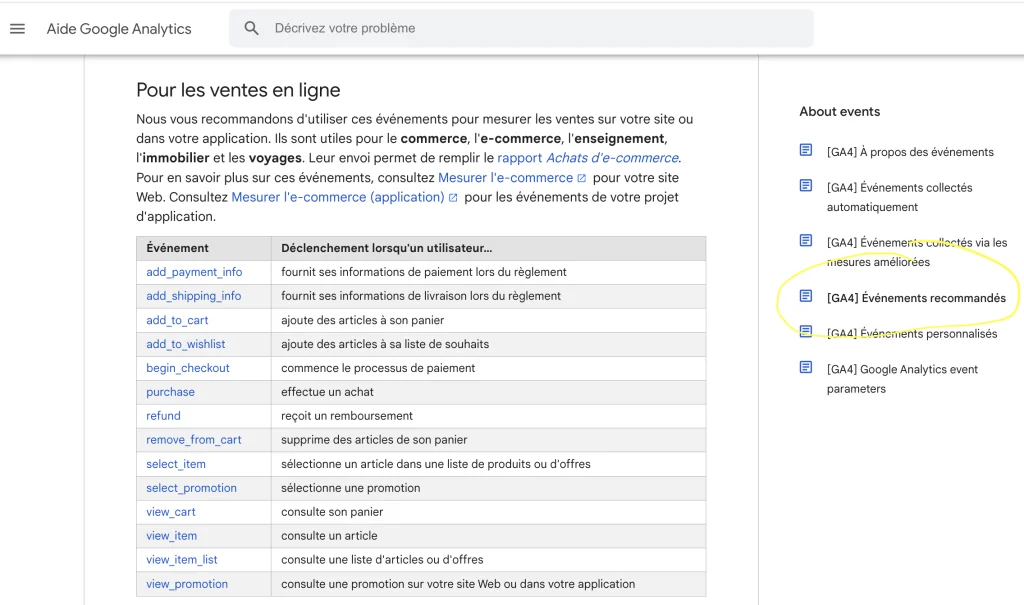
Task: Click the Aide Google Analytics title
Action: (x=119, y=29)
